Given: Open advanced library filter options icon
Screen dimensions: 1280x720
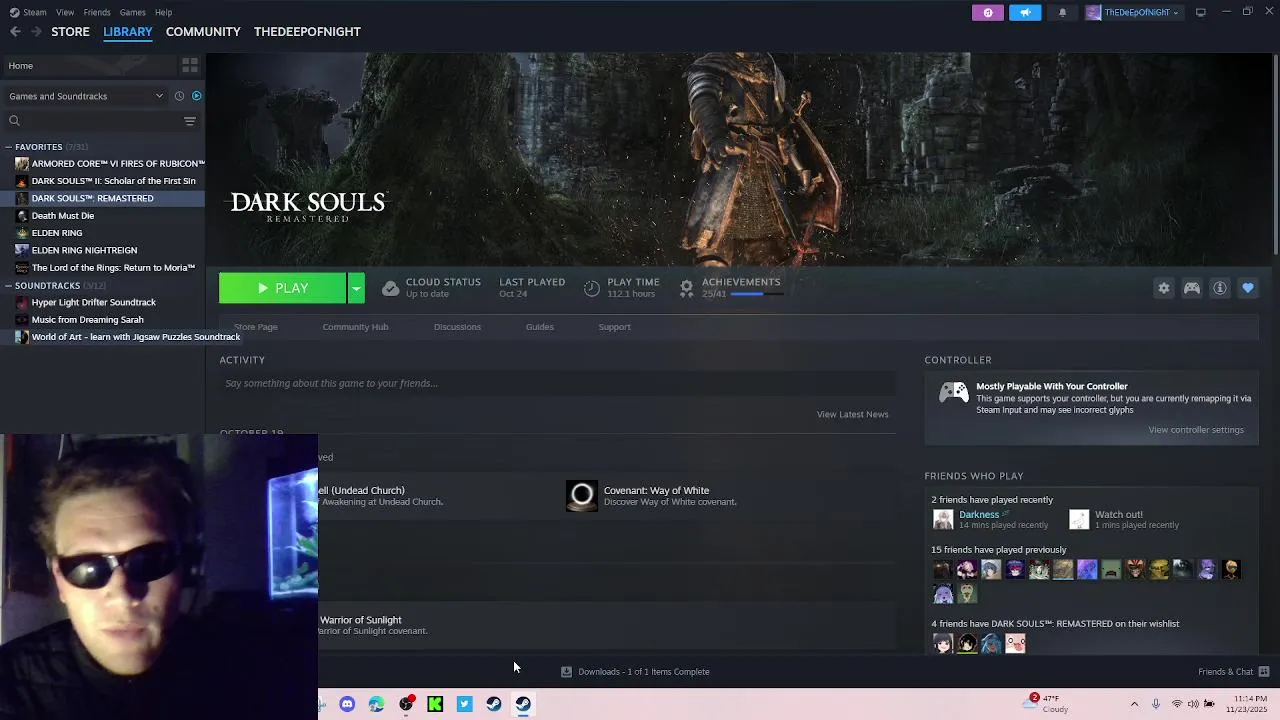Looking at the screenshot, I should pyautogui.click(x=189, y=121).
